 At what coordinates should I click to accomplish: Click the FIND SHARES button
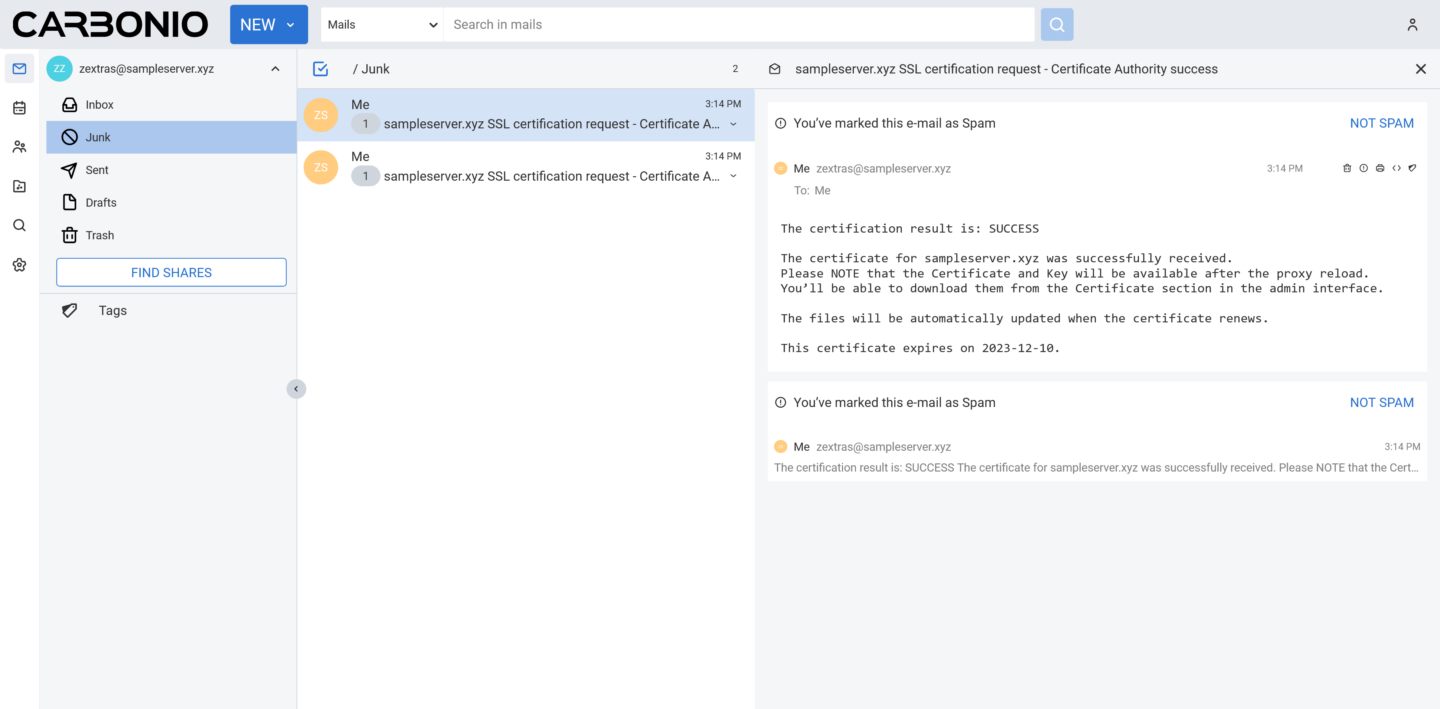click(x=170, y=272)
